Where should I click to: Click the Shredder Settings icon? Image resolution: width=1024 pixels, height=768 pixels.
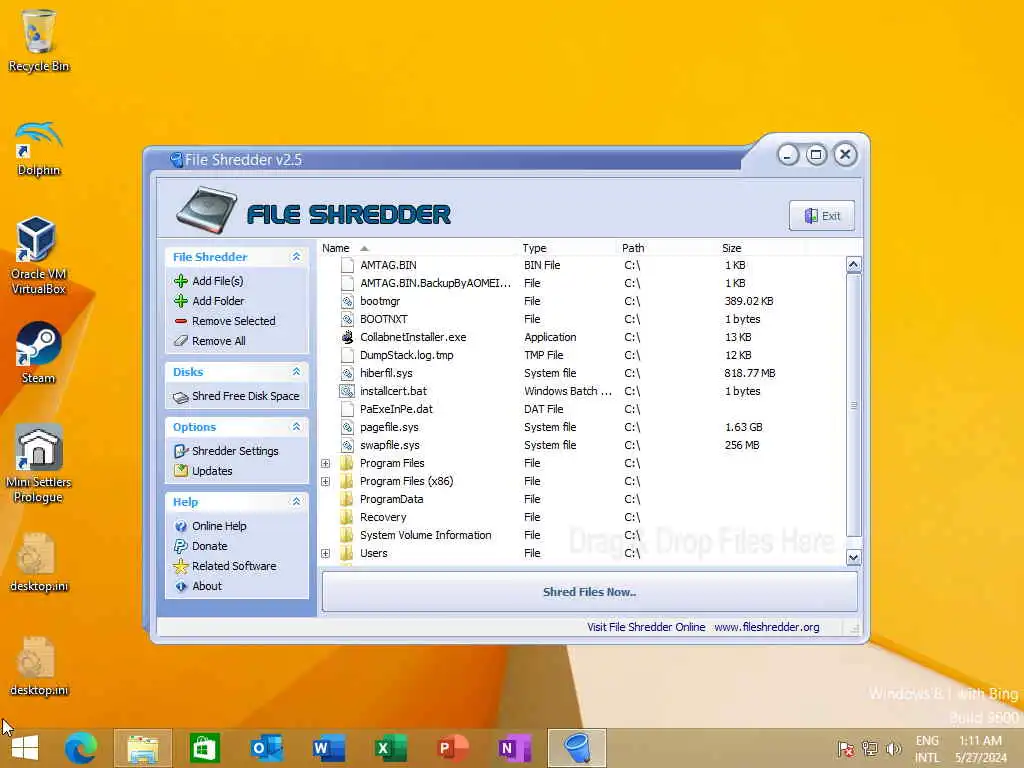click(x=181, y=451)
